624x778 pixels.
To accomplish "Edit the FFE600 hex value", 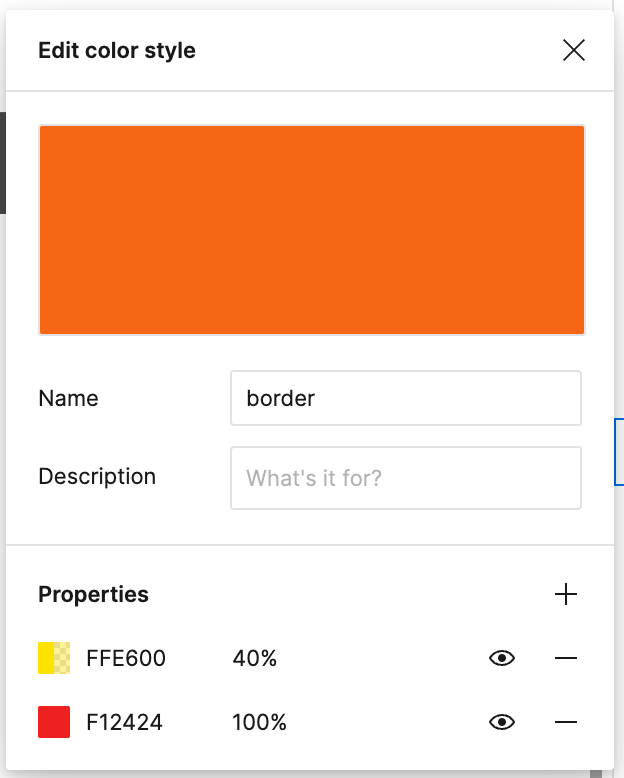I will [126, 658].
